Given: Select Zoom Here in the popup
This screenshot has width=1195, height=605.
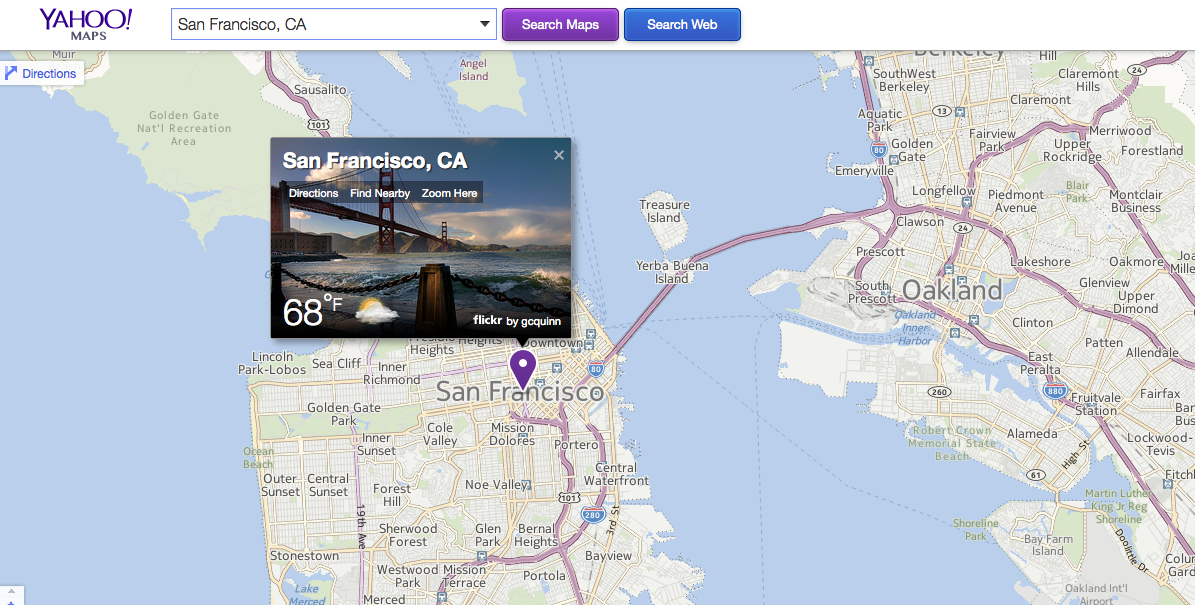Looking at the screenshot, I should coord(449,193).
